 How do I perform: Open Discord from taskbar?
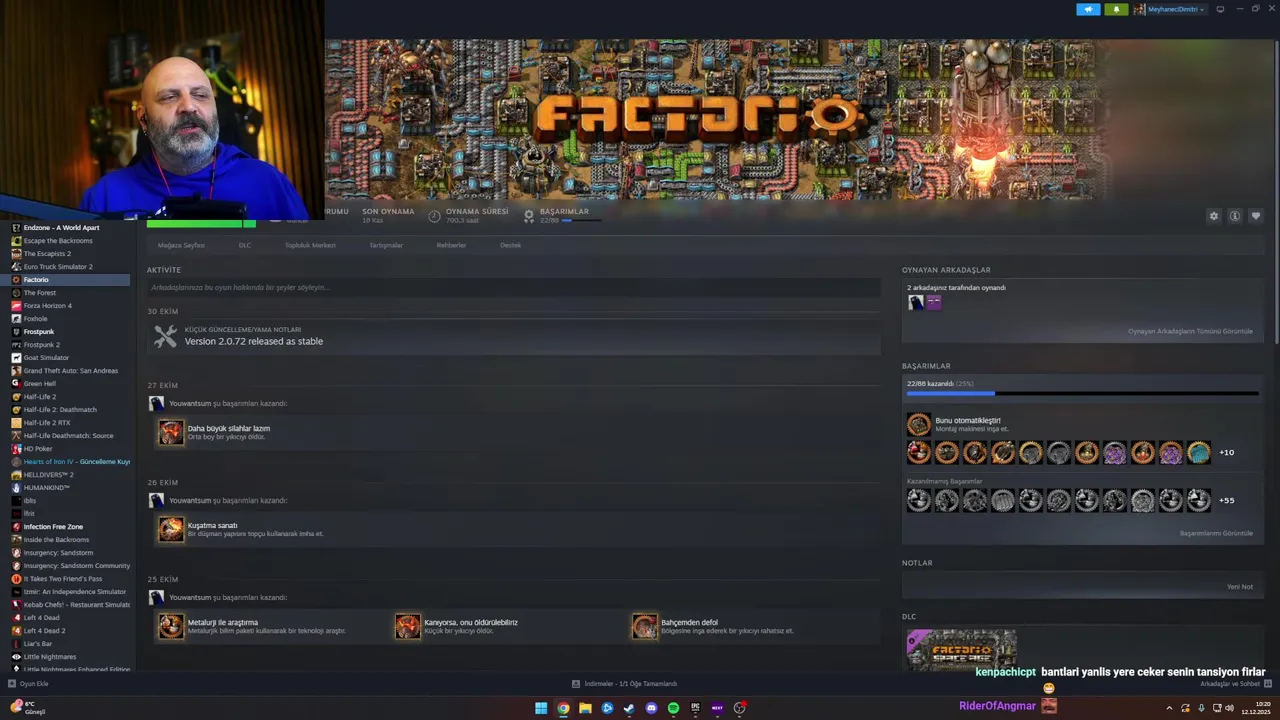[x=651, y=708]
